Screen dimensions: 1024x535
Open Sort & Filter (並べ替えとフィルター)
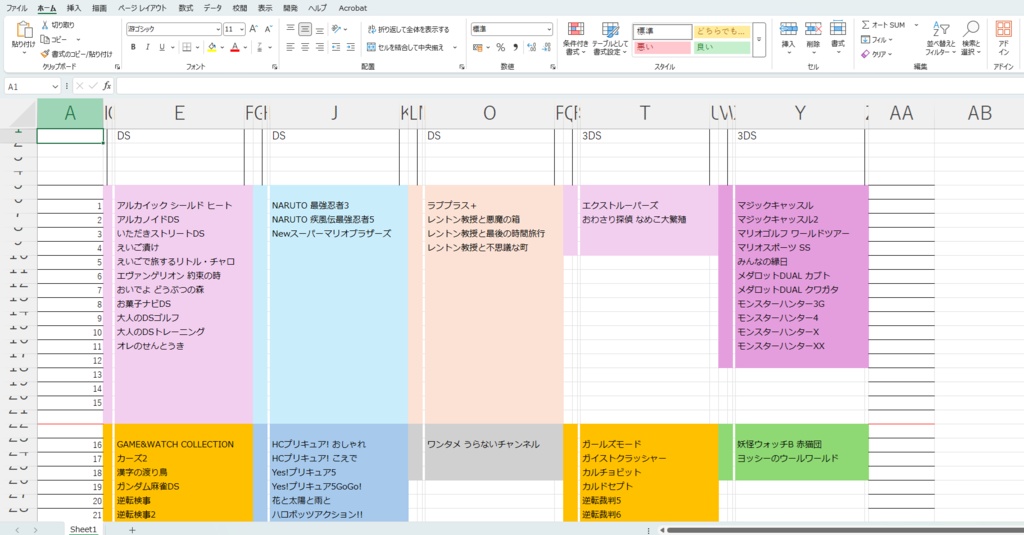point(940,38)
